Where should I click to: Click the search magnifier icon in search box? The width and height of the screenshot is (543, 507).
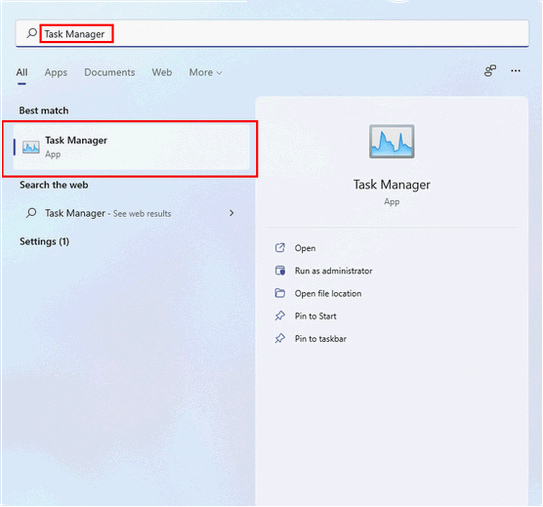tap(32, 33)
